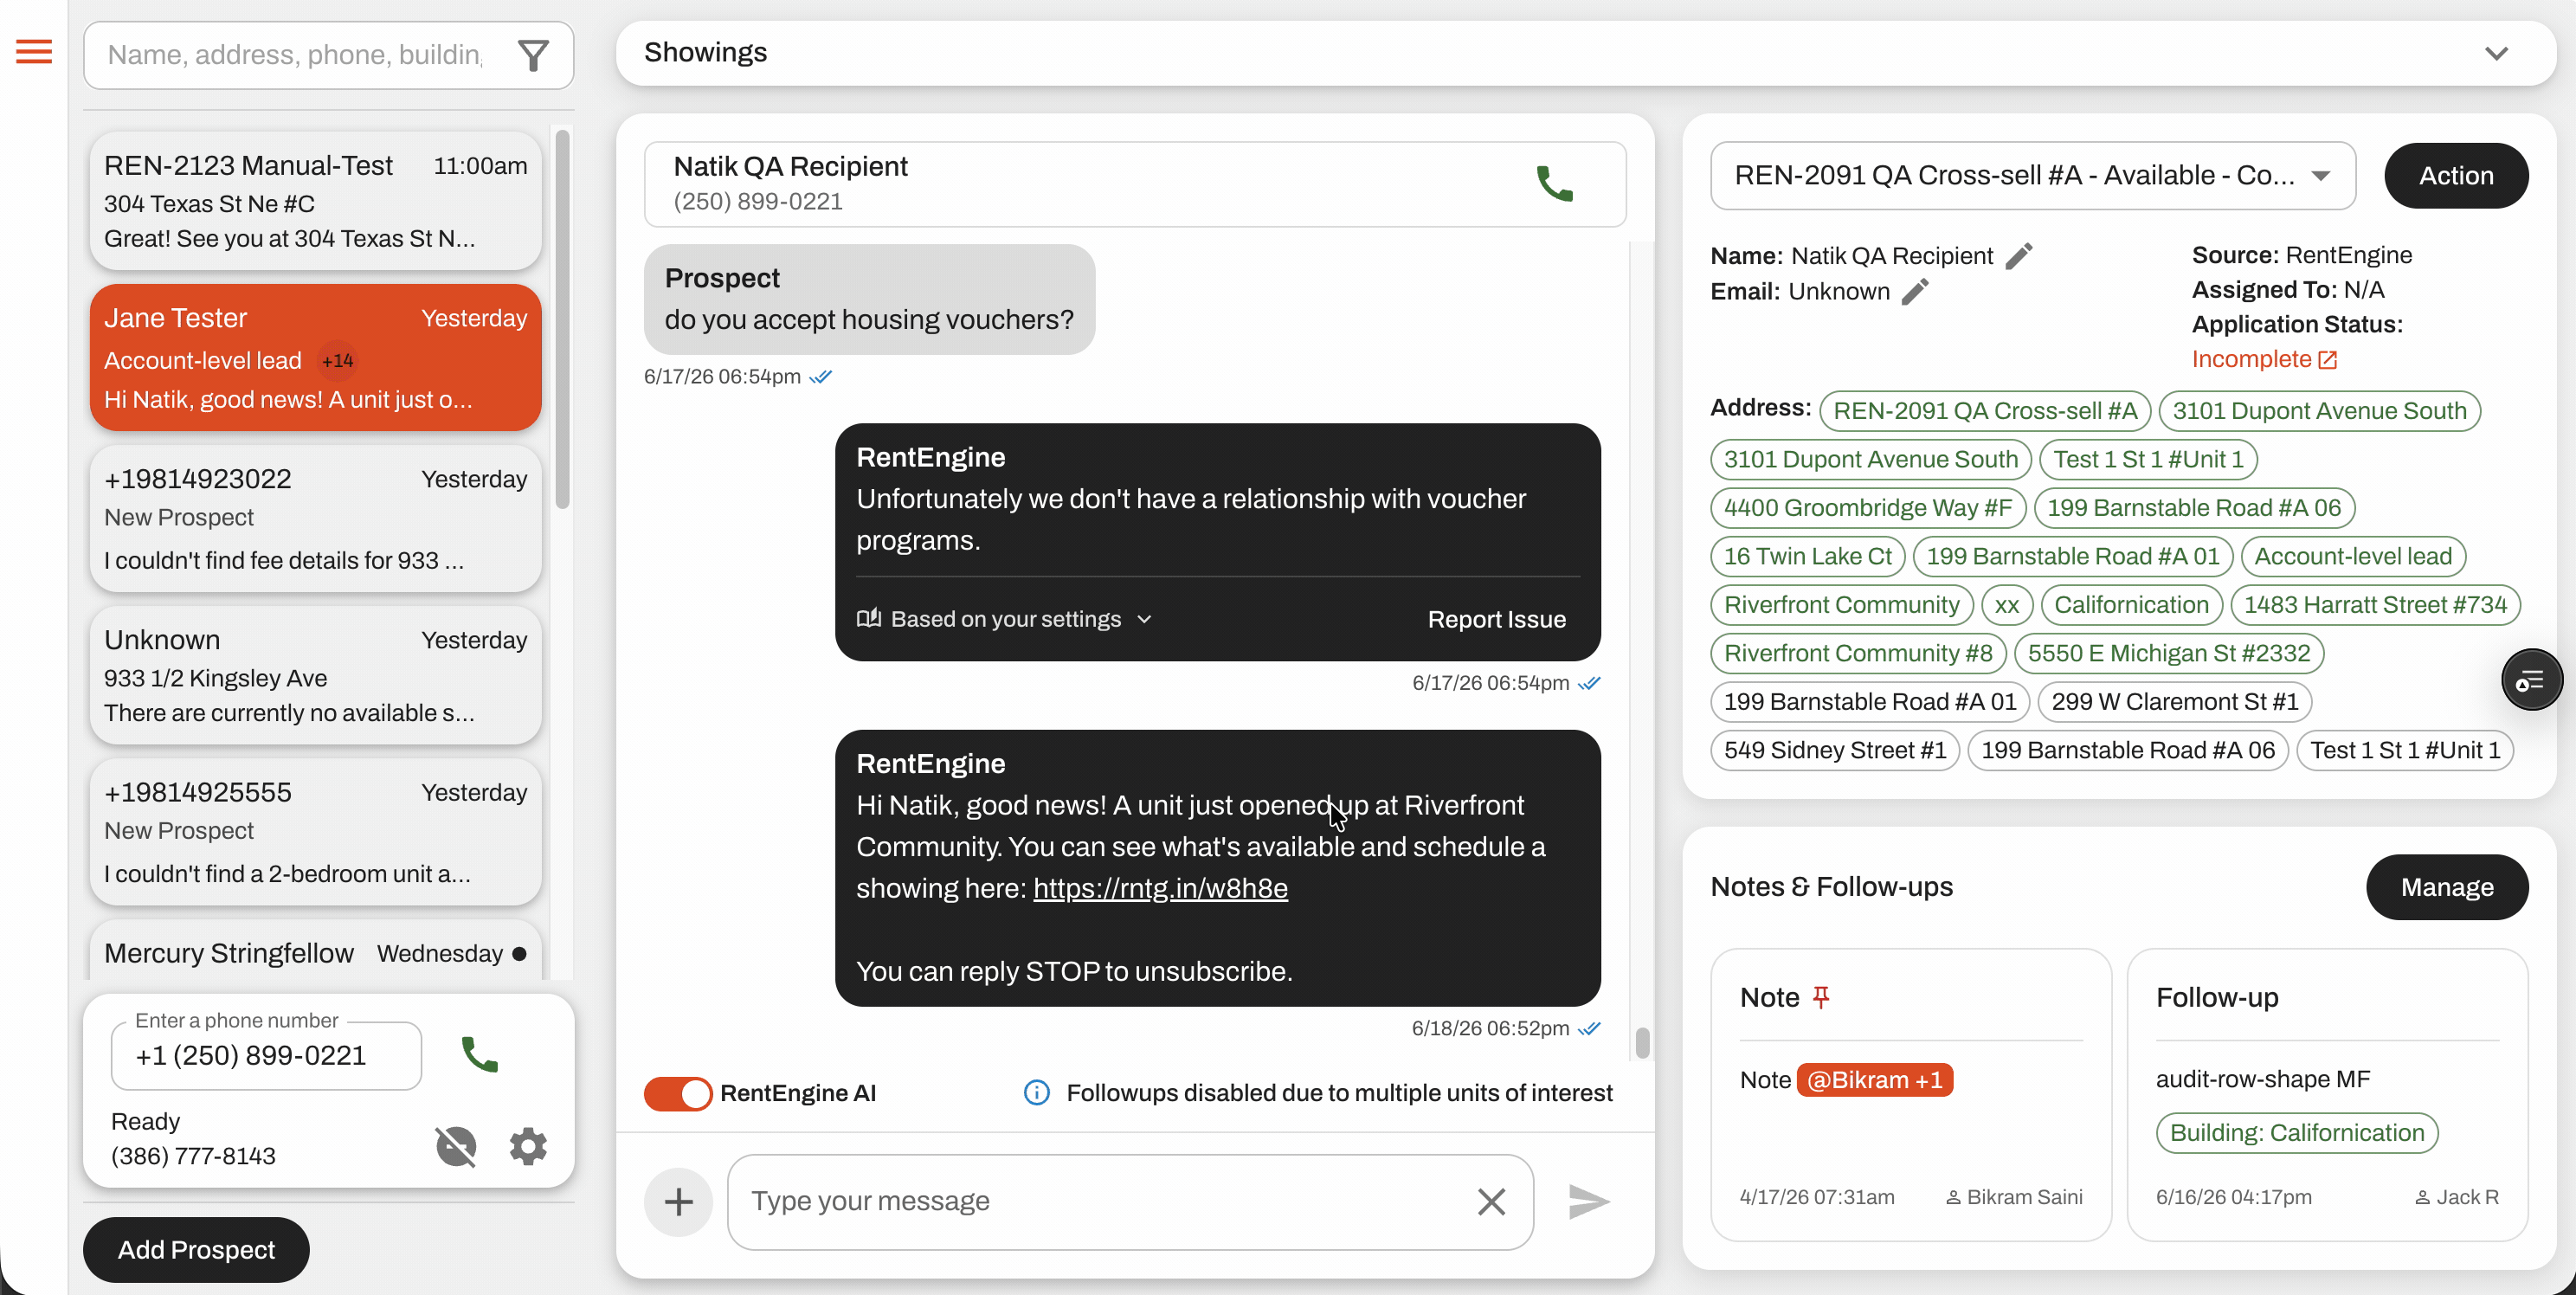Screen dimensions: 2576x1295
Task: Open the hamburger navigation menu
Action: [34, 51]
